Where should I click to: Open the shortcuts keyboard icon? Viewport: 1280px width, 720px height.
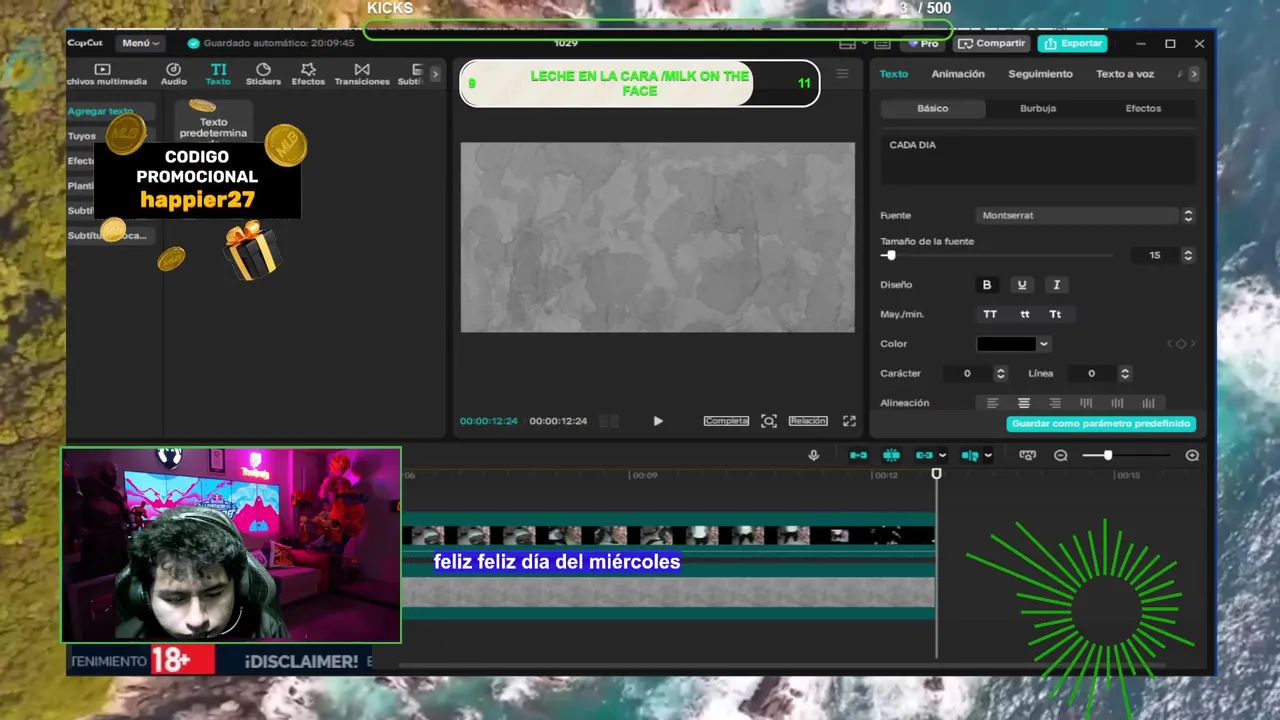[x=882, y=44]
